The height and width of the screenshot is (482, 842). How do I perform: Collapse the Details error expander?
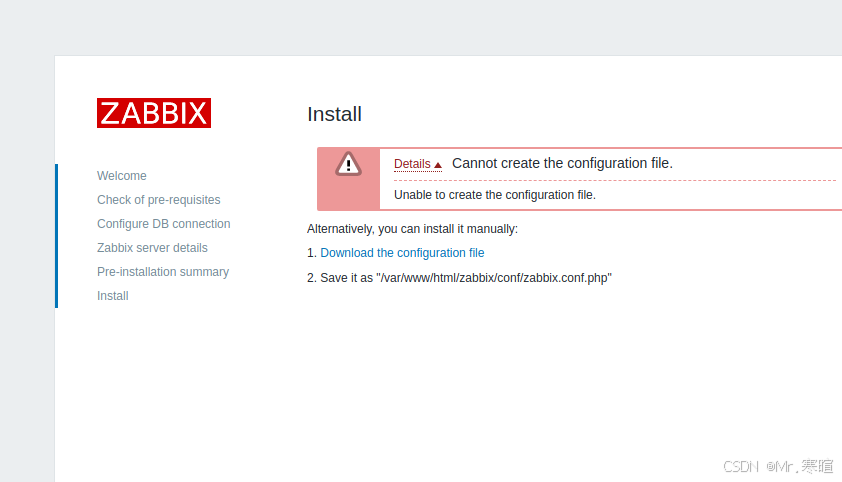click(x=418, y=164)
